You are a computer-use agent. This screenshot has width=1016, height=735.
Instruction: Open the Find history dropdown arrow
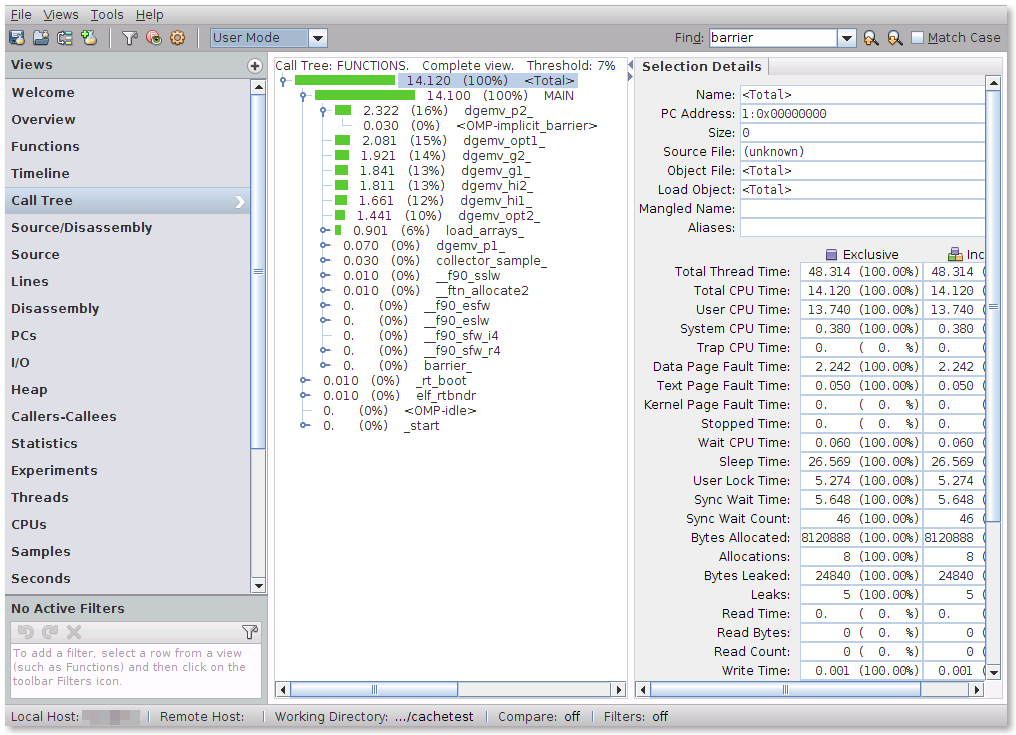pyautogui.click(x=847, y=38)
